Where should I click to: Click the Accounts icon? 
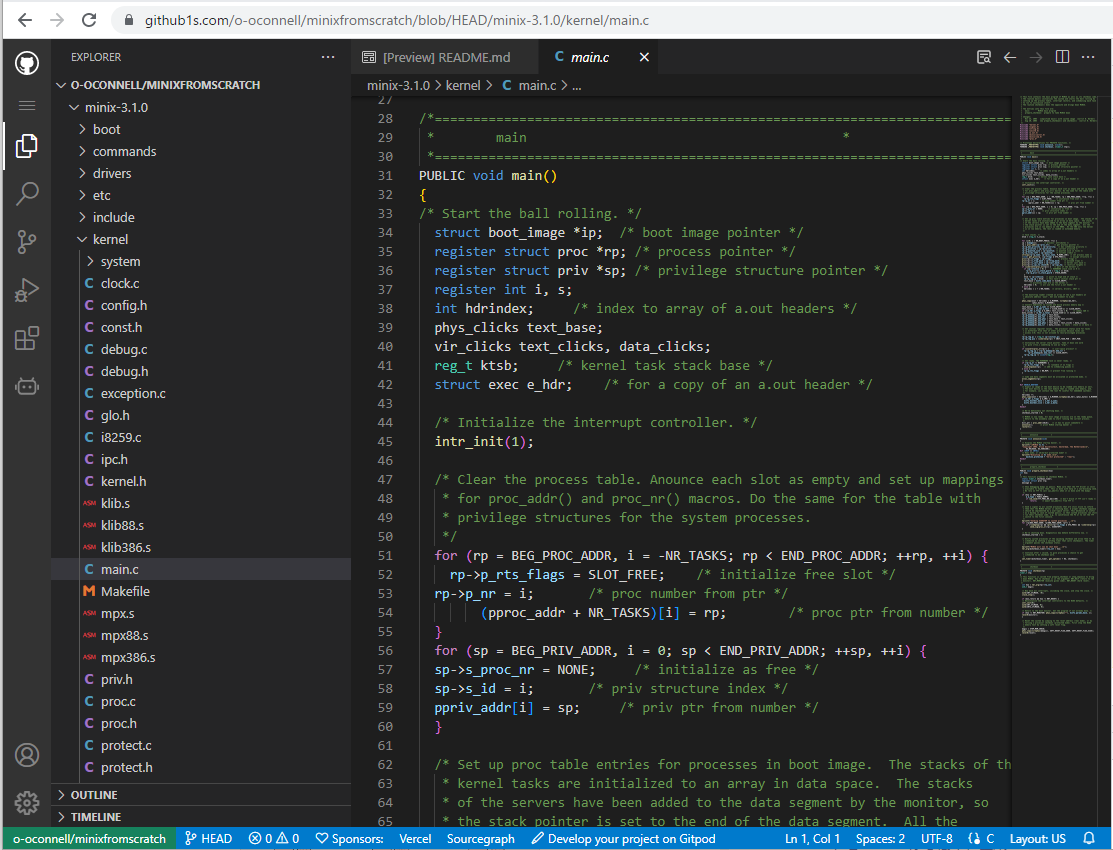click(27, 755)
